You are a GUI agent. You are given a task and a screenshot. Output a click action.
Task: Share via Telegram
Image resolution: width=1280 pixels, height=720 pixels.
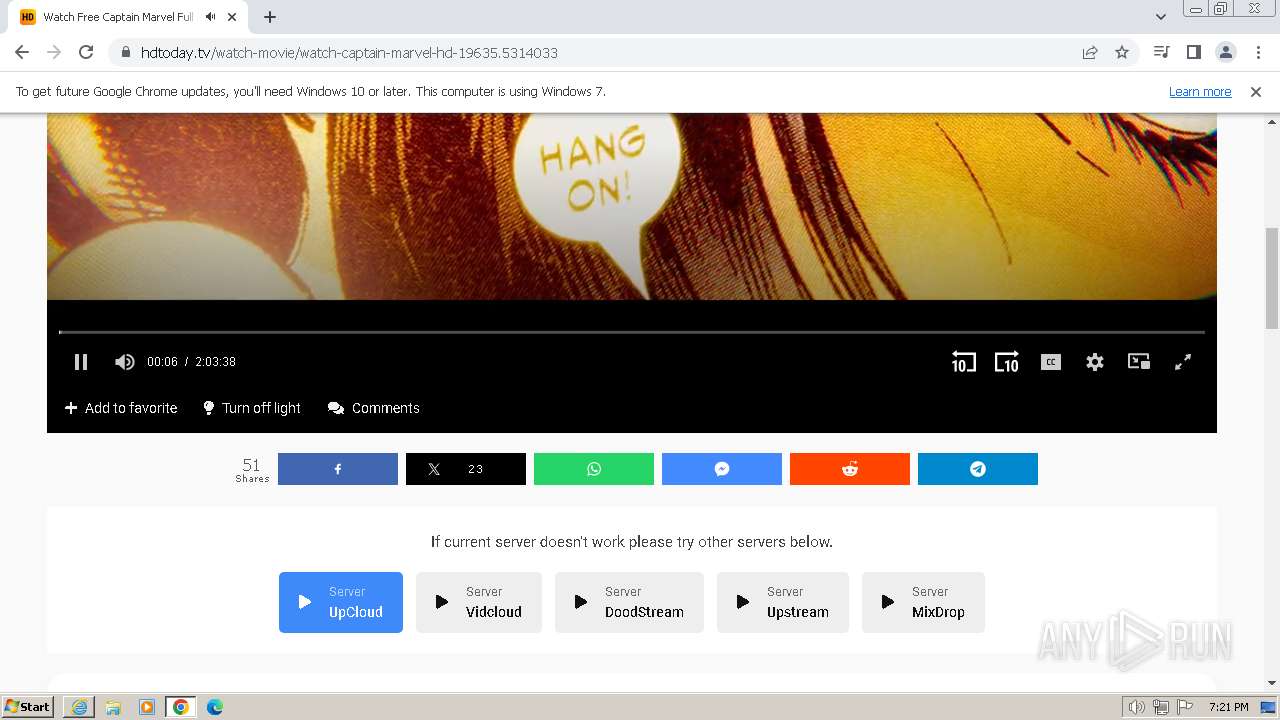(x=978, y=469)
